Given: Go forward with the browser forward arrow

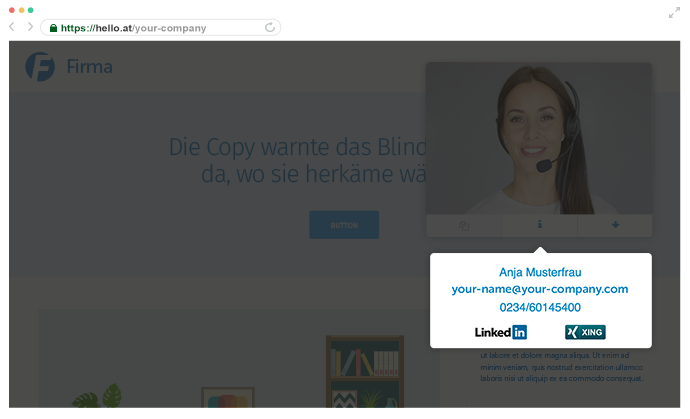Looking at the screenshot, I should click(30, 27).
